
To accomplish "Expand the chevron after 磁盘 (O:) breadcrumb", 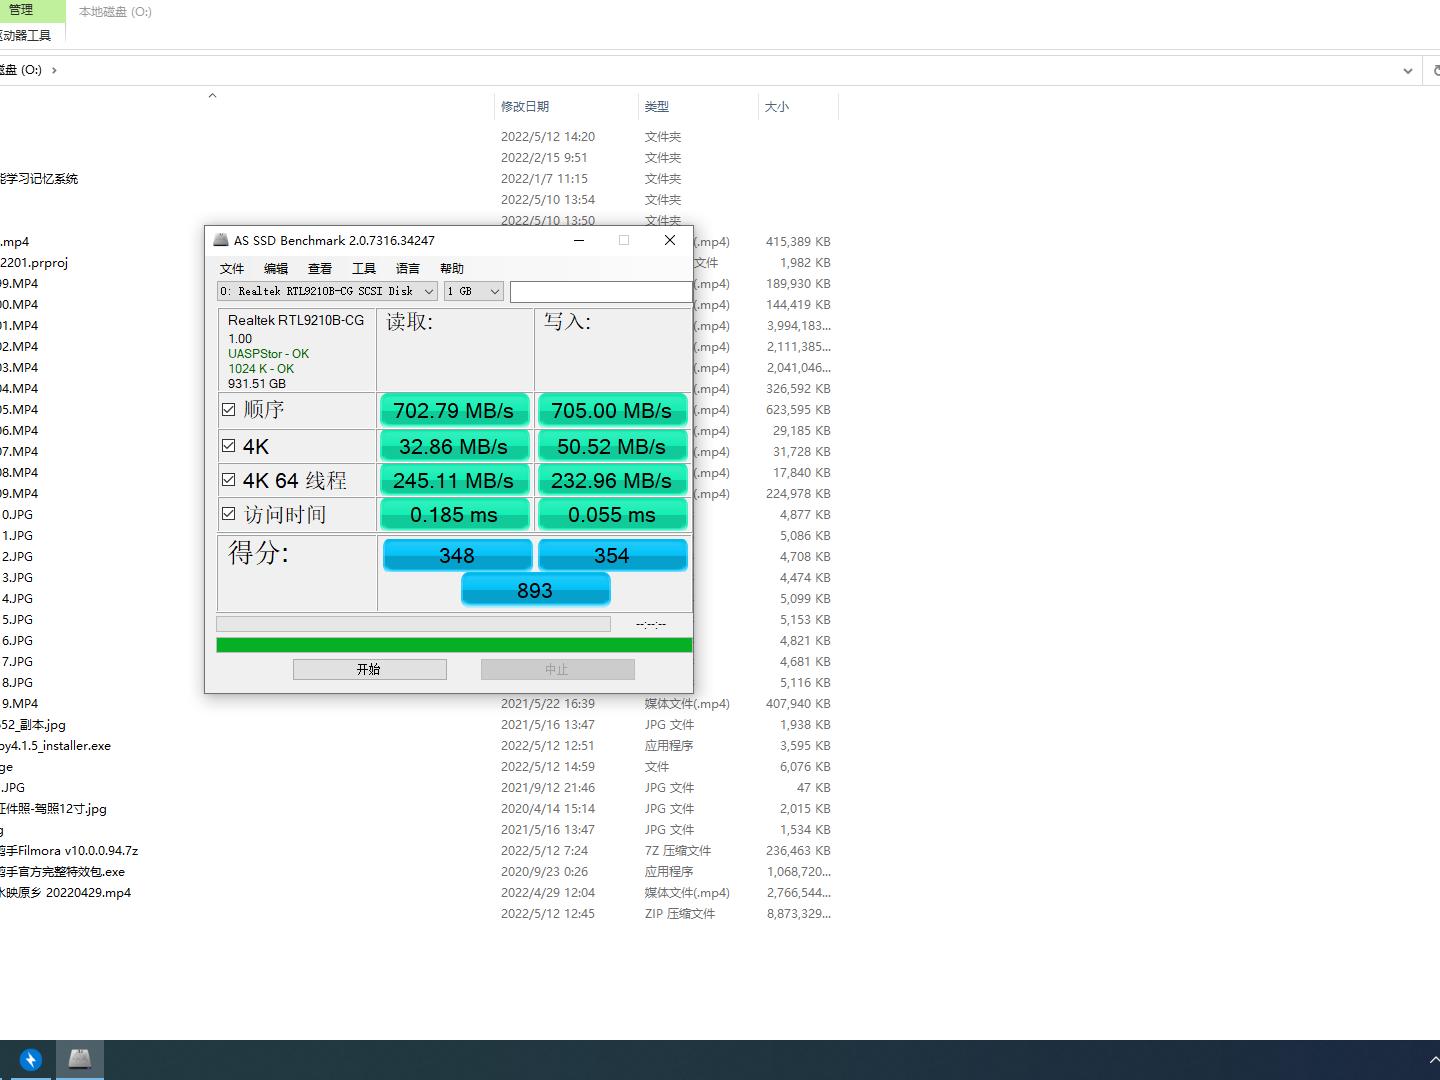I will [x=54, y=70].
